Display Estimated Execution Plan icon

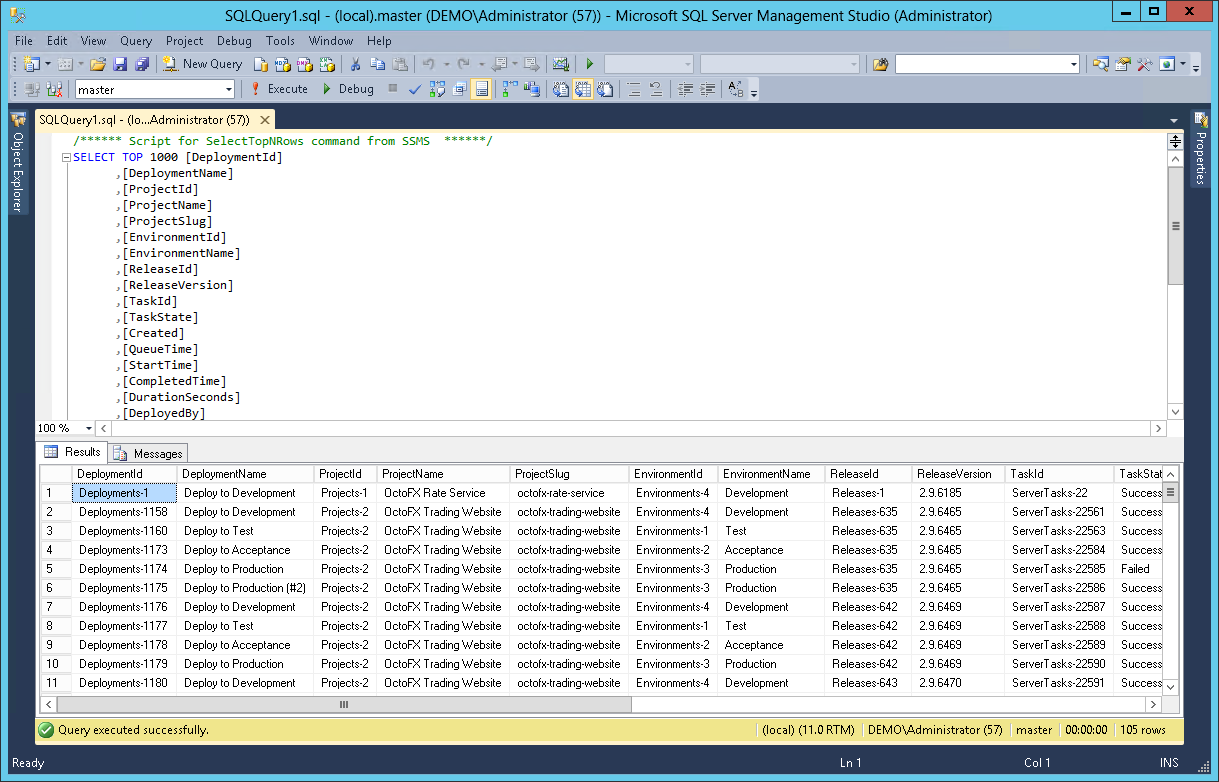point(437,89)
